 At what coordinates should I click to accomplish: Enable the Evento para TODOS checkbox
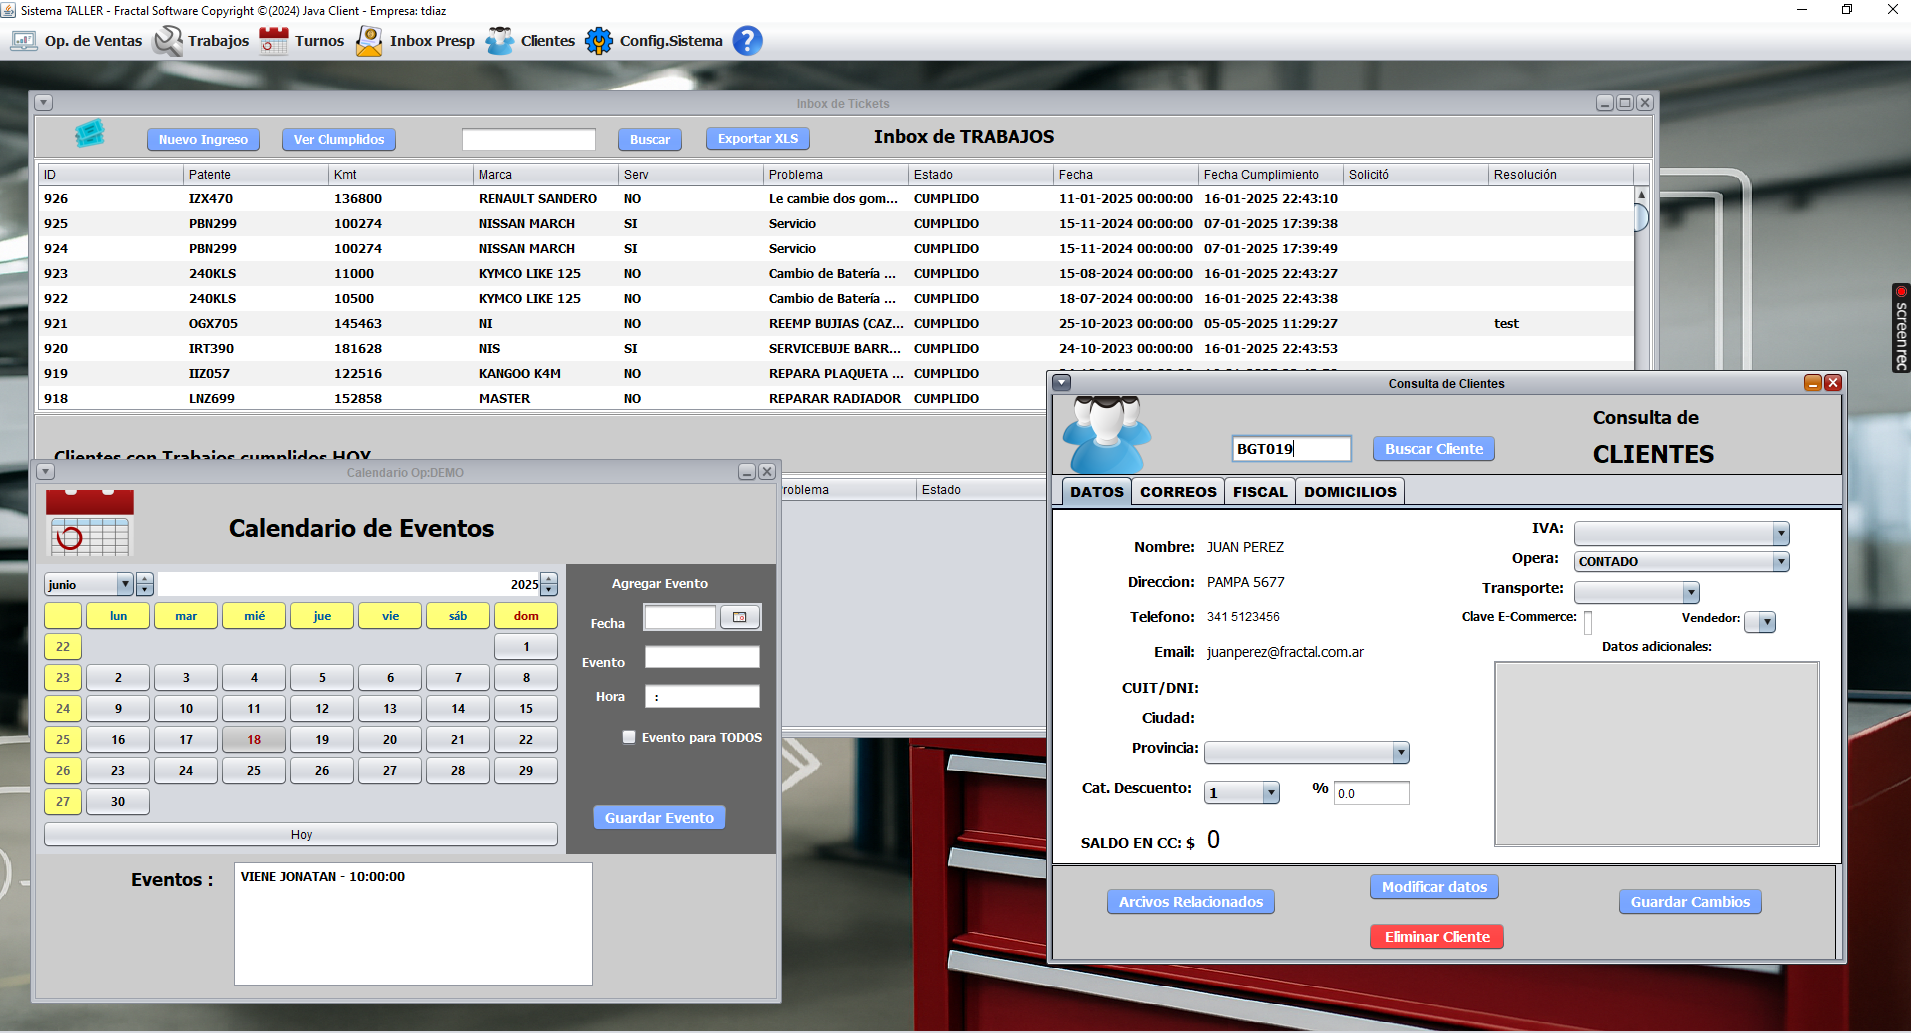629,737
